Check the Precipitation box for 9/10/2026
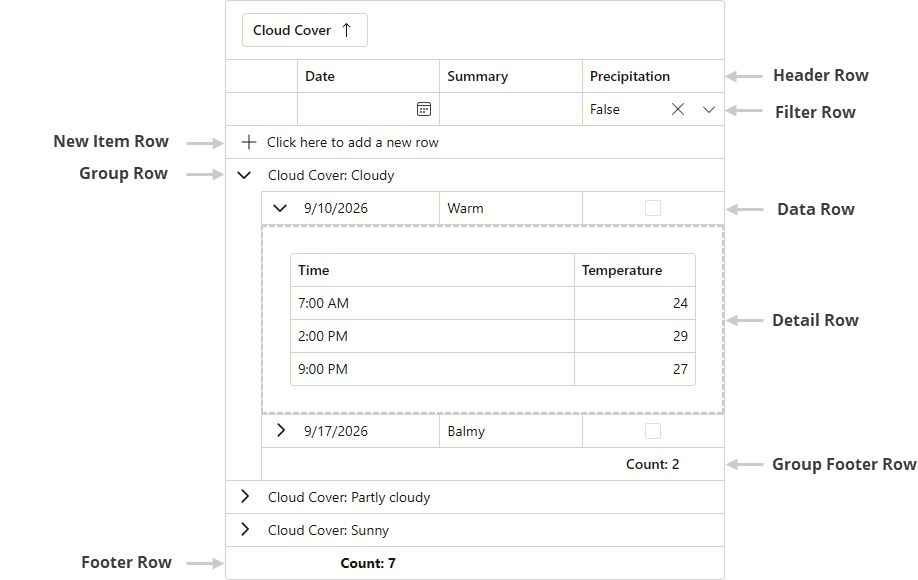Viewport: 918px width, 580px height. point(653,208)
